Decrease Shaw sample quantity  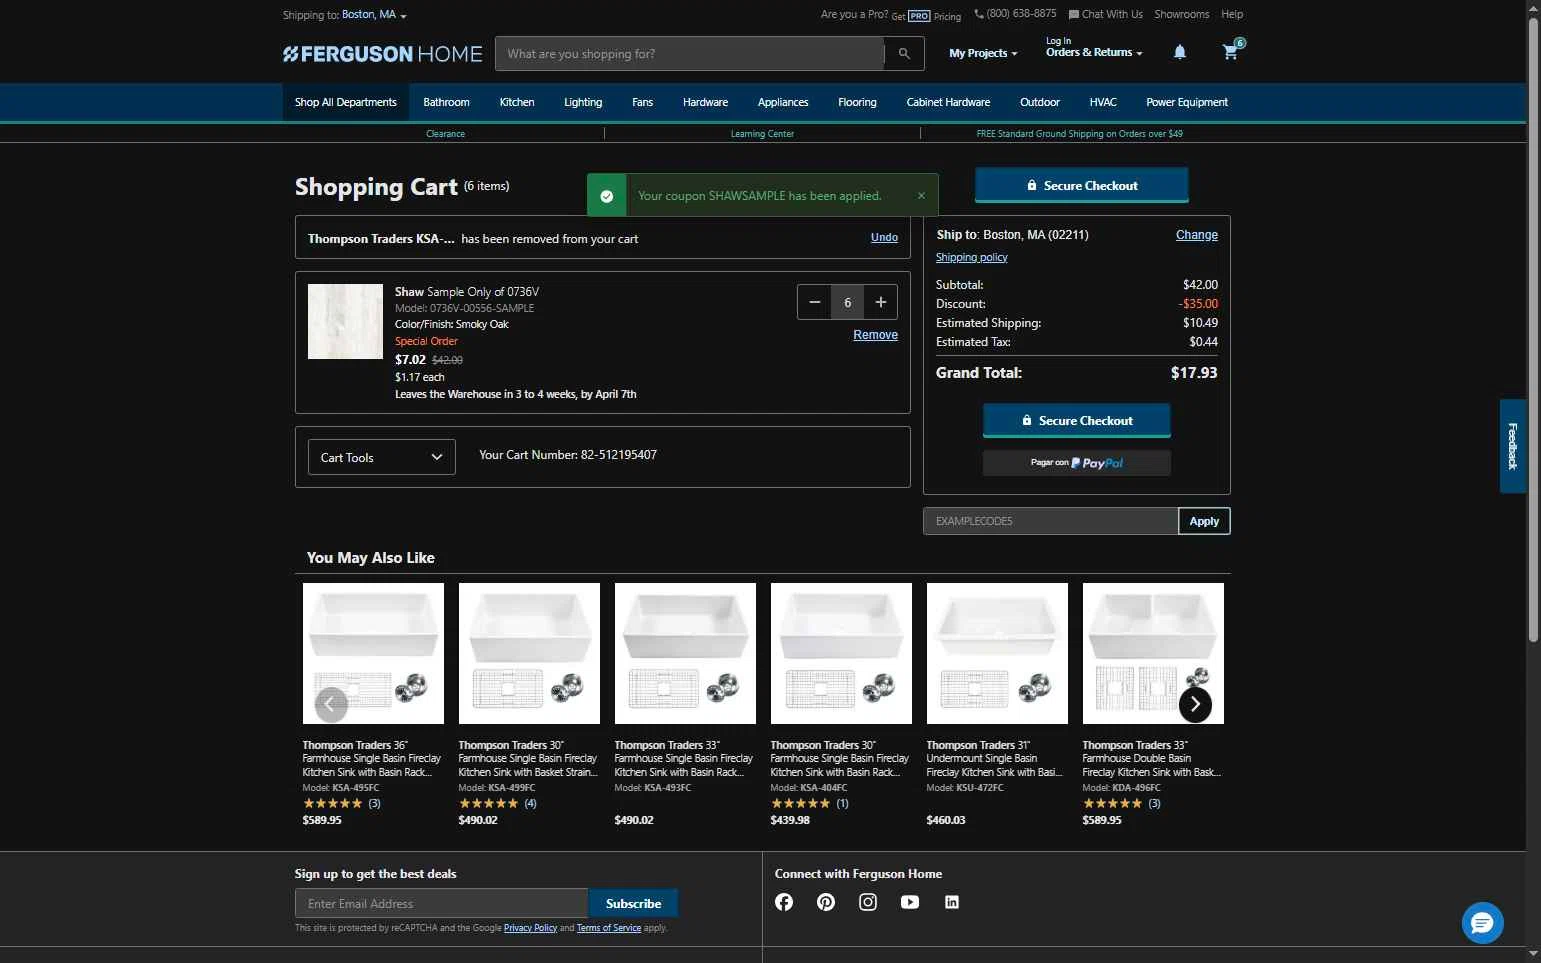pos(815,302)
